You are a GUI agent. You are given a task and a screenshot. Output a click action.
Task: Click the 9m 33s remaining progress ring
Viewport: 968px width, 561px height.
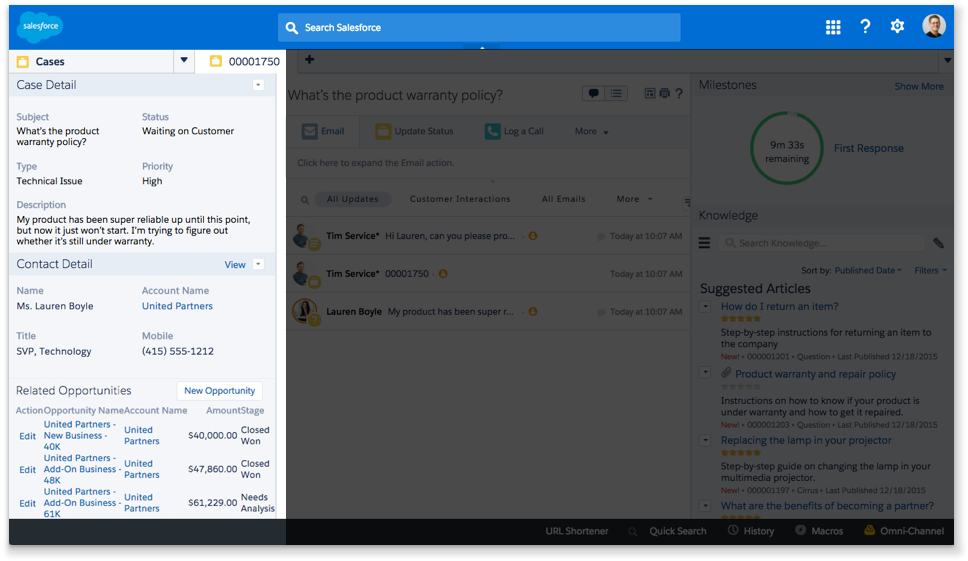click(786, 148)
